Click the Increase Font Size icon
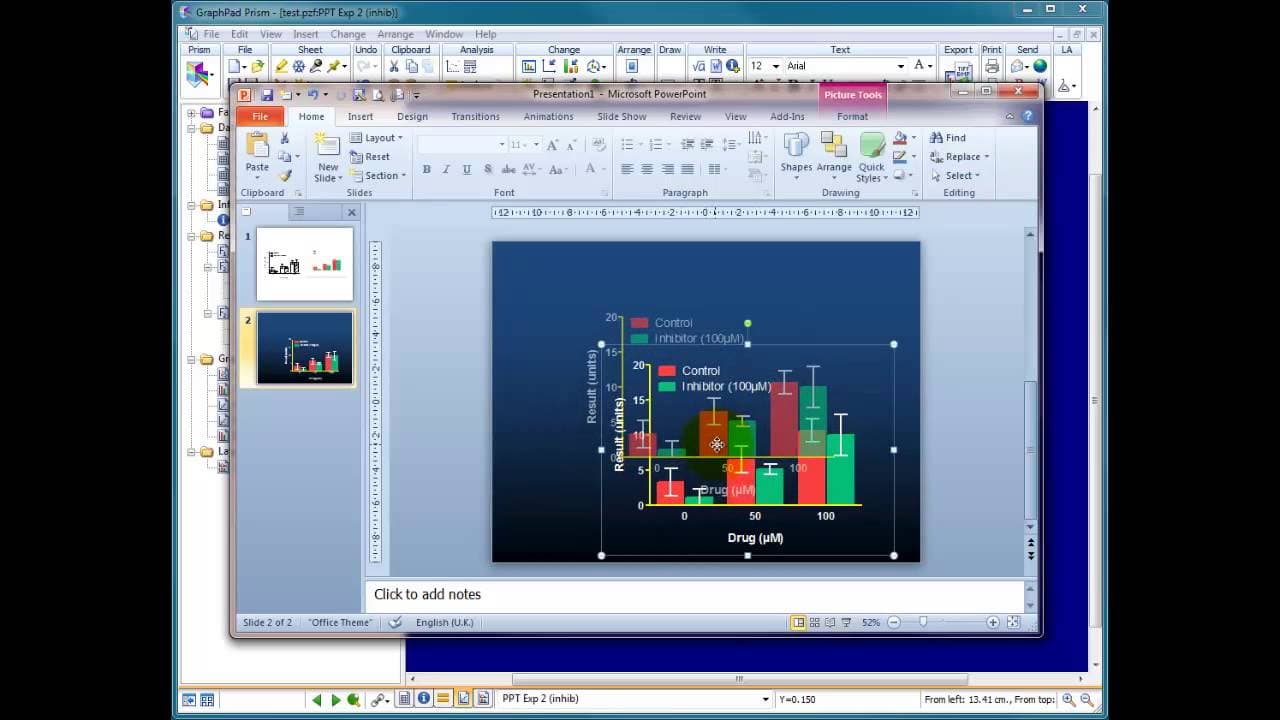 tap(552, 145)
